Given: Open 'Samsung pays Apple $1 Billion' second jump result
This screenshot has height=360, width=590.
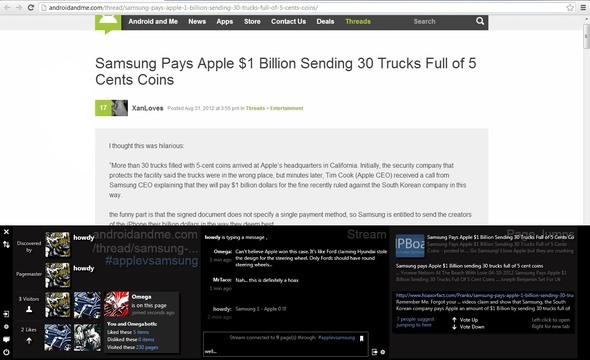Looking at the screenshot, I should [x=469, y=266].
